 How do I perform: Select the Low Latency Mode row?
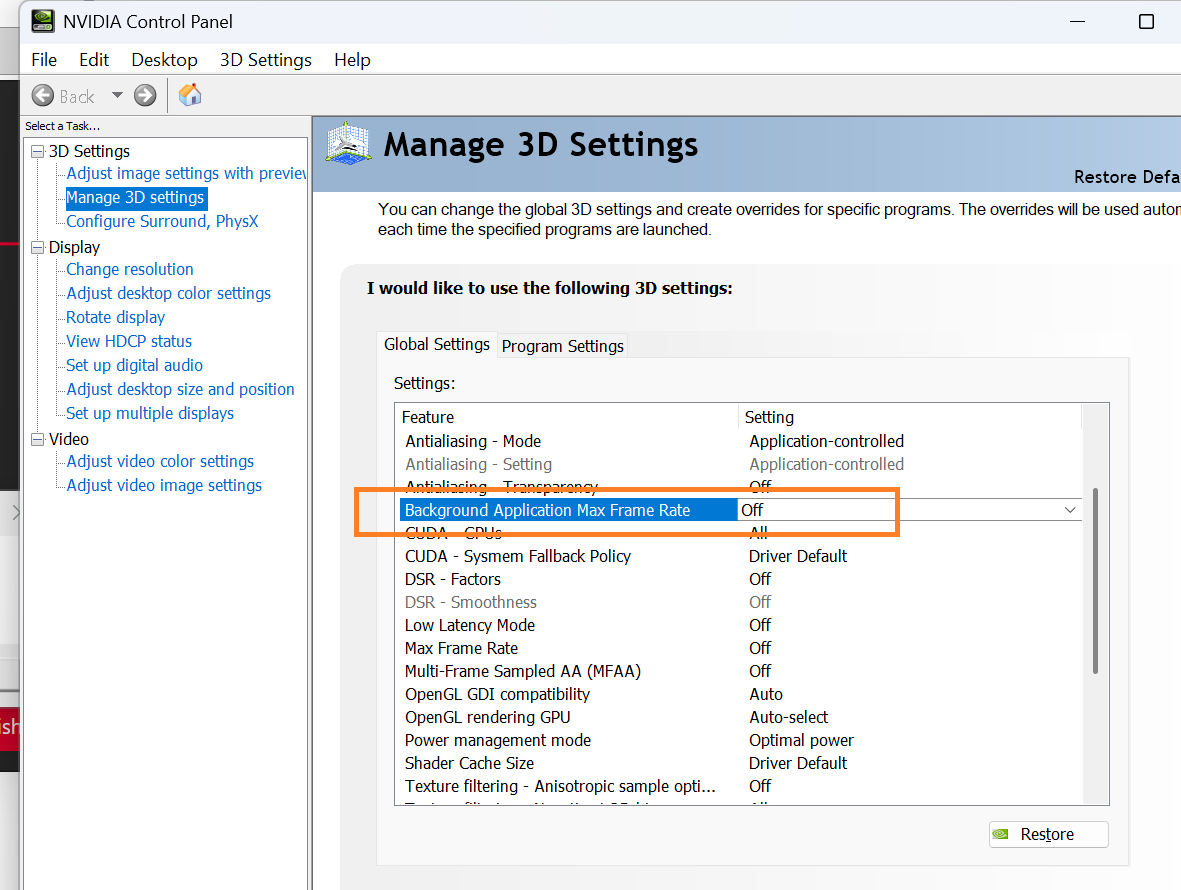[470, 625]
